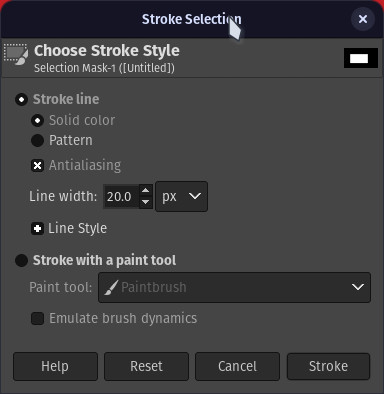This screenshot has height=394, width=384.
Task: Click the Reset button
Action: [146, 366]
